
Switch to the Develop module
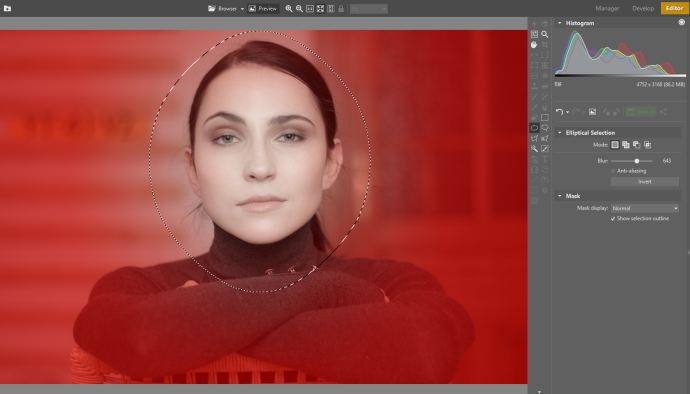click(643, 8)
